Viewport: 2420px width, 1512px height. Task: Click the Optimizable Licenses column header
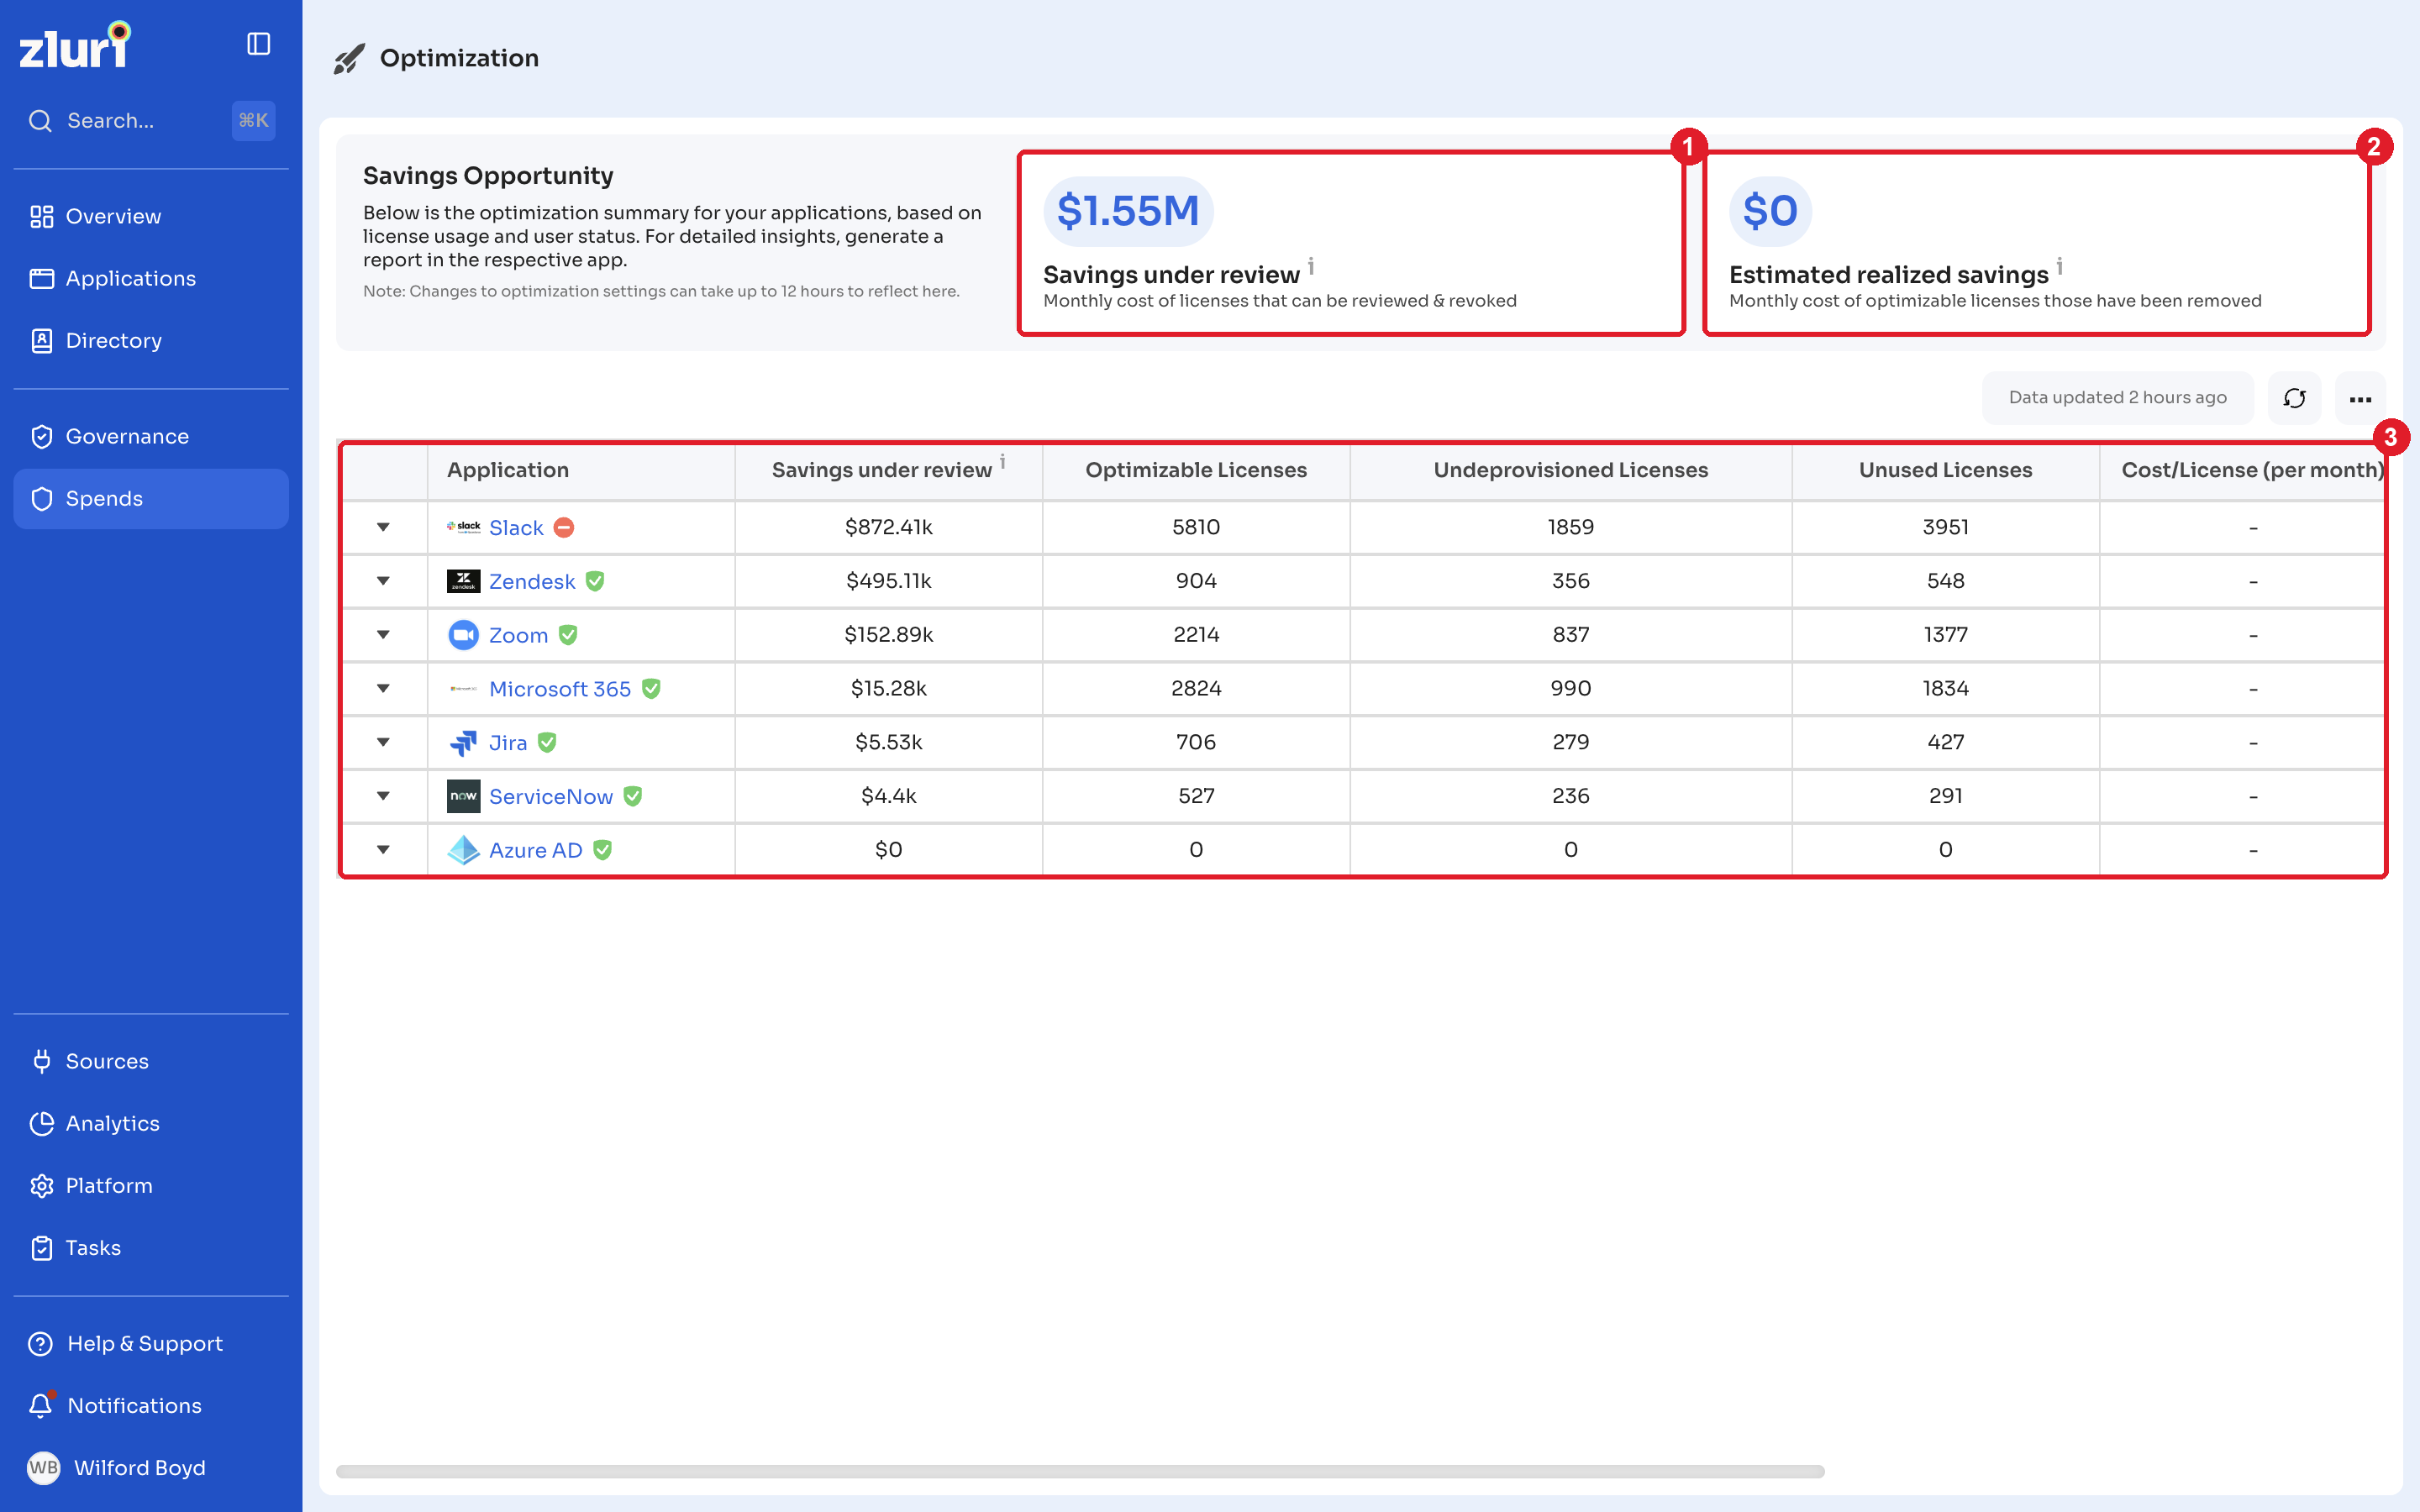[1196, 470]
